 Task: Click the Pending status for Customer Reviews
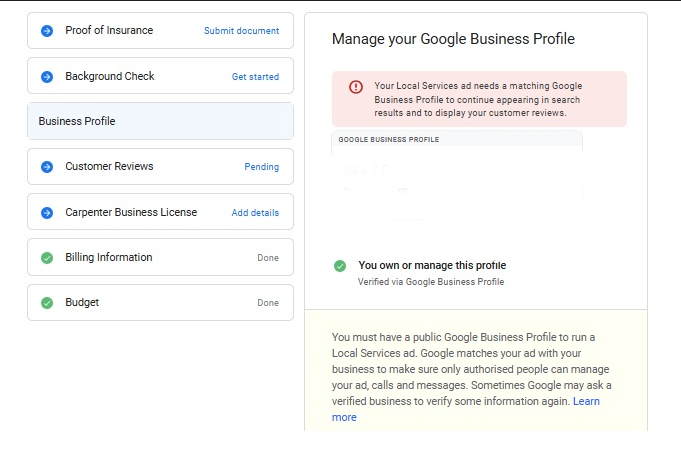tap(261, 167)
